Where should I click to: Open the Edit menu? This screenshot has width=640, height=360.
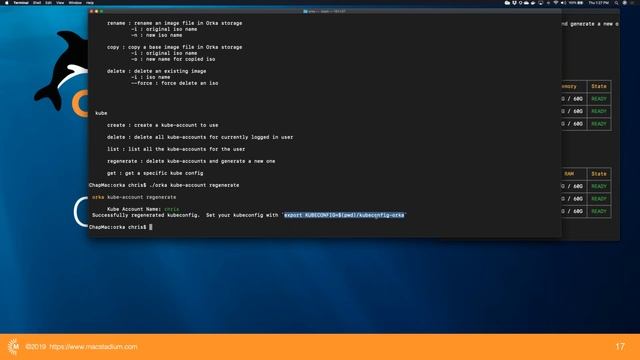click(x=49, y=2)
